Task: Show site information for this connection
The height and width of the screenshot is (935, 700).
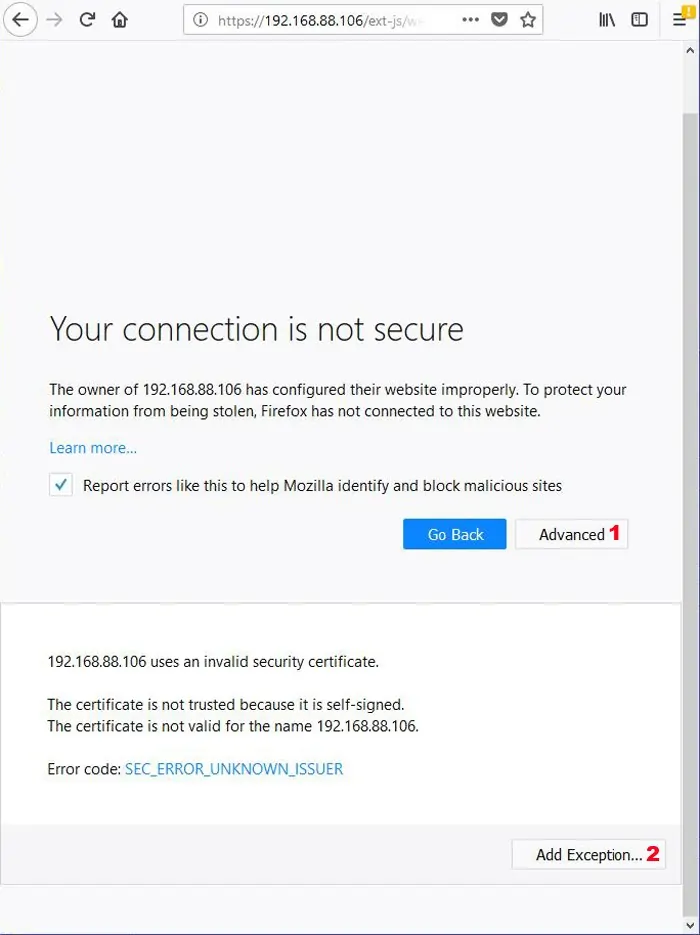Action: [200, 20]
